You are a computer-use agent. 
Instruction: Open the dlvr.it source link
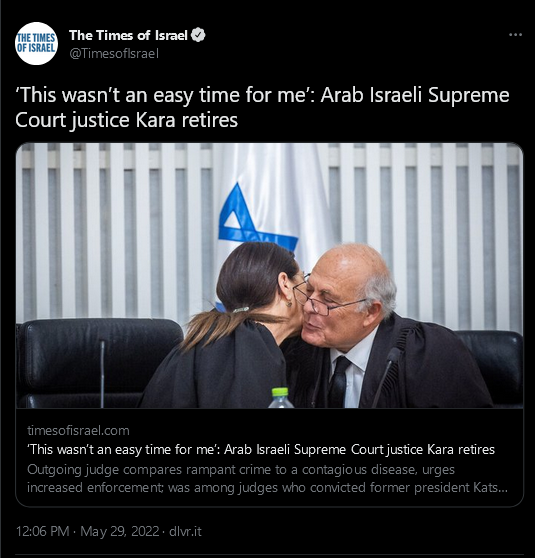[185, 531]
